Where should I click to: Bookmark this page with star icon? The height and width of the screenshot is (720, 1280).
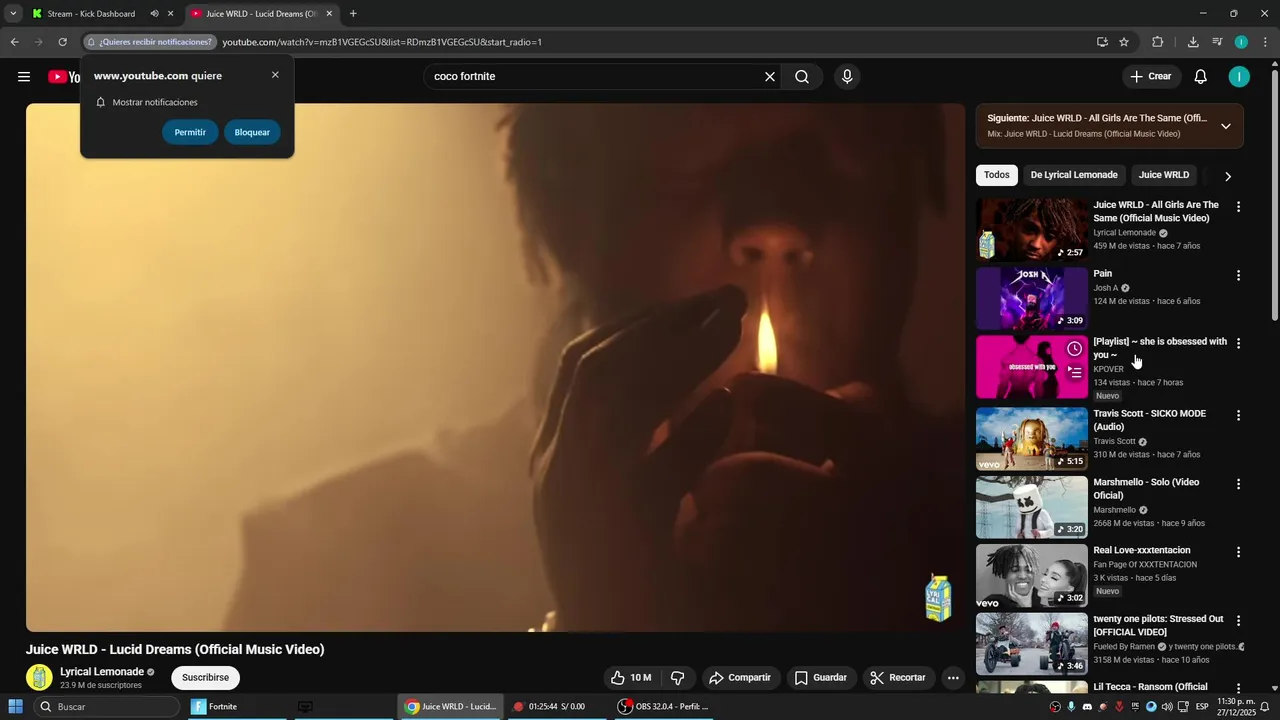coord(1124,42)
